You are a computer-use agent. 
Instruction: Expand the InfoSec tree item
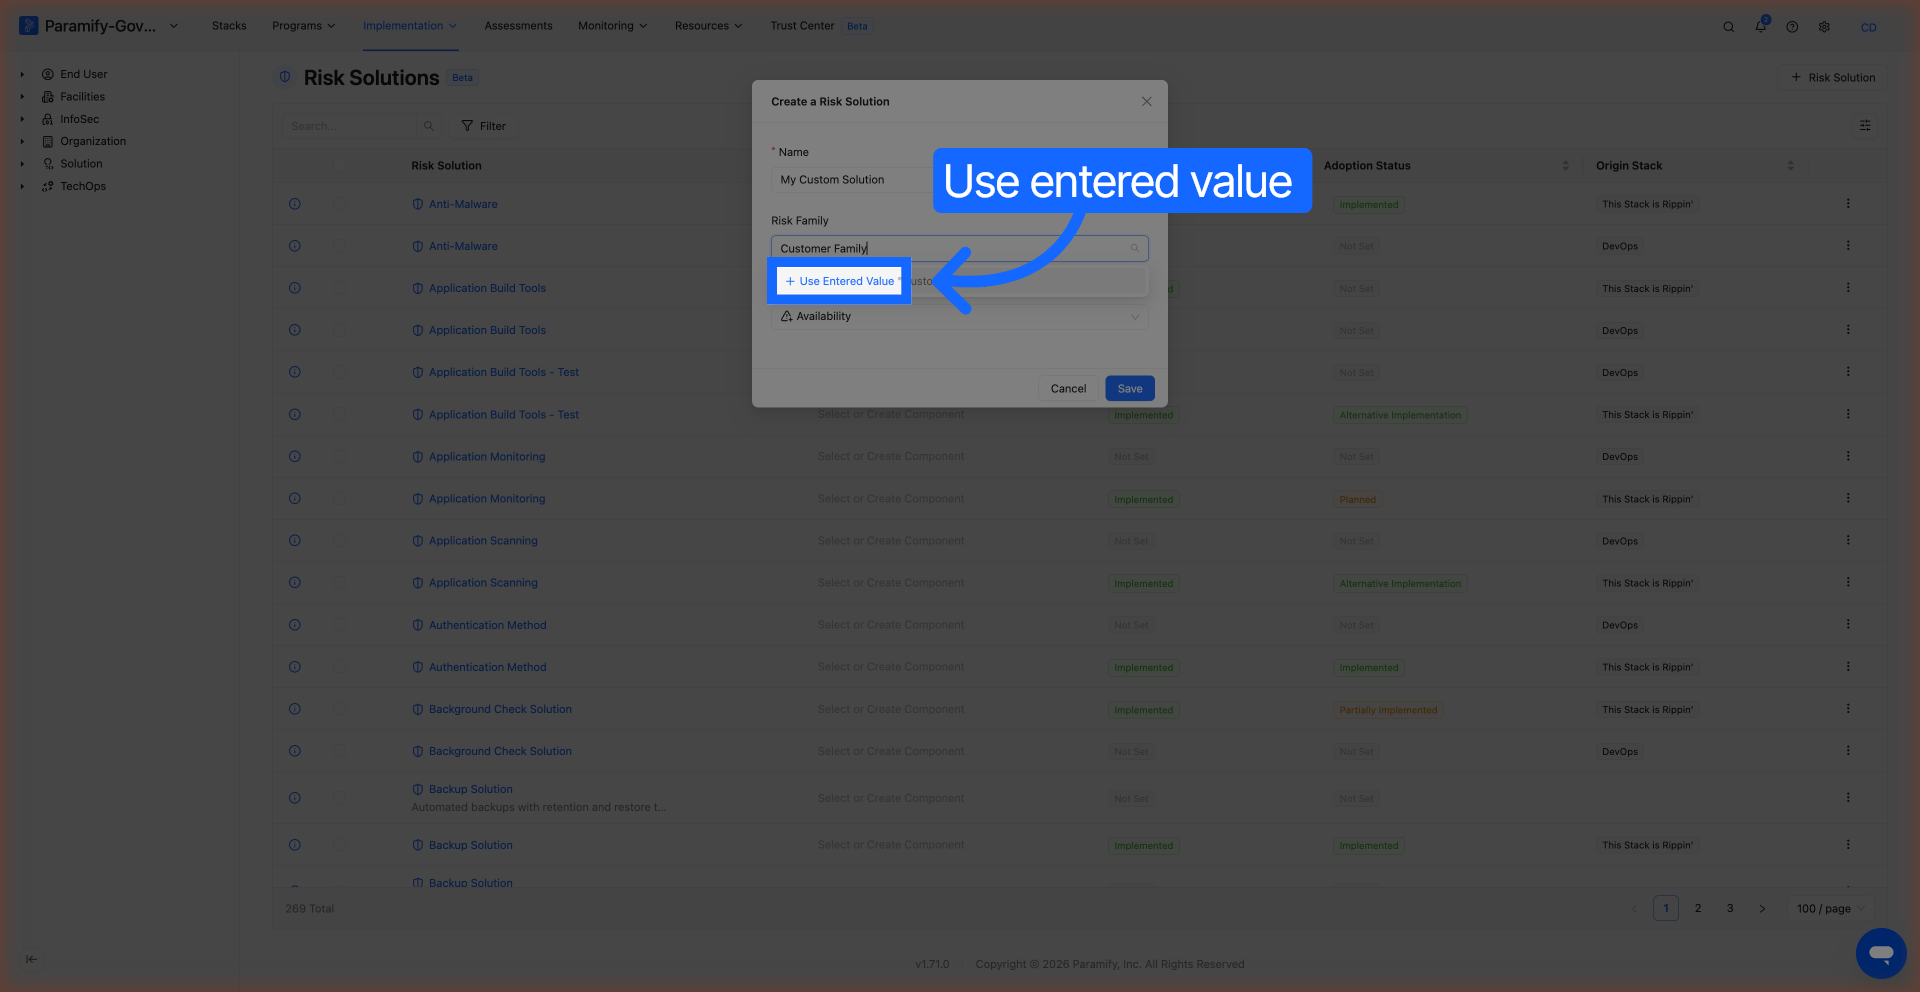[x=22, y=119]
